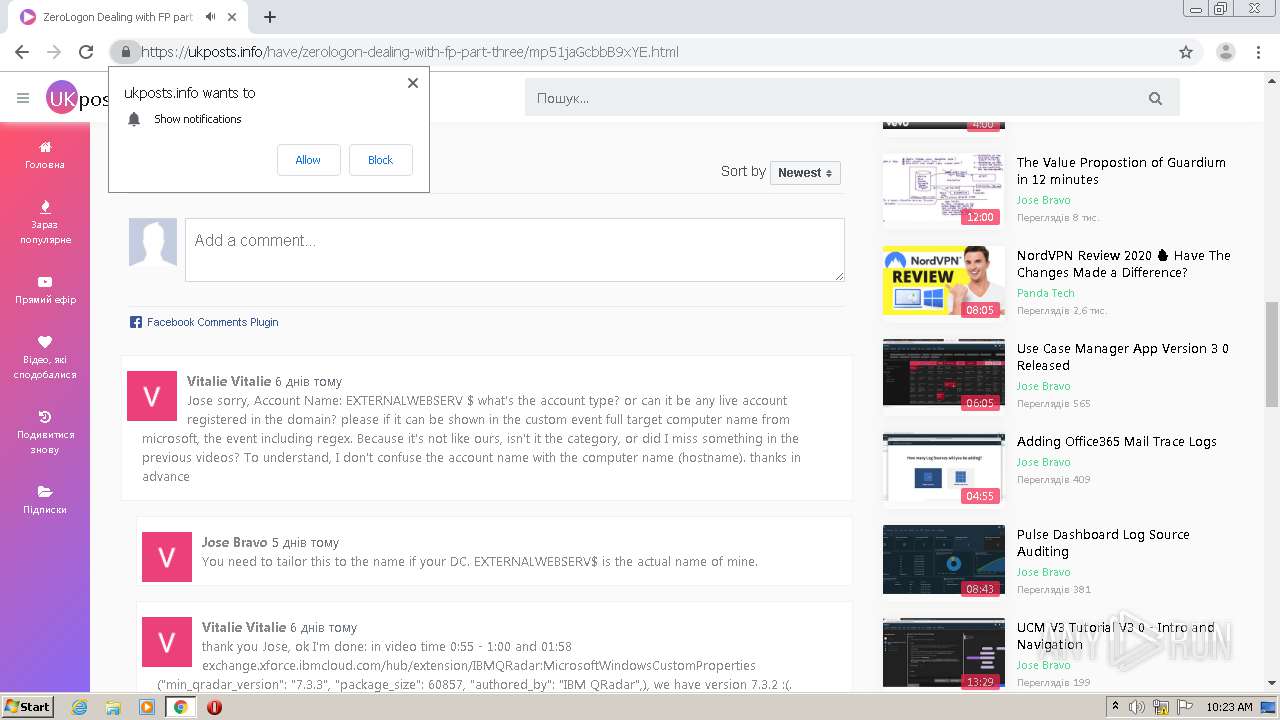Bookmark page with star icon
1280x720 pixels.
(1186, 52)
